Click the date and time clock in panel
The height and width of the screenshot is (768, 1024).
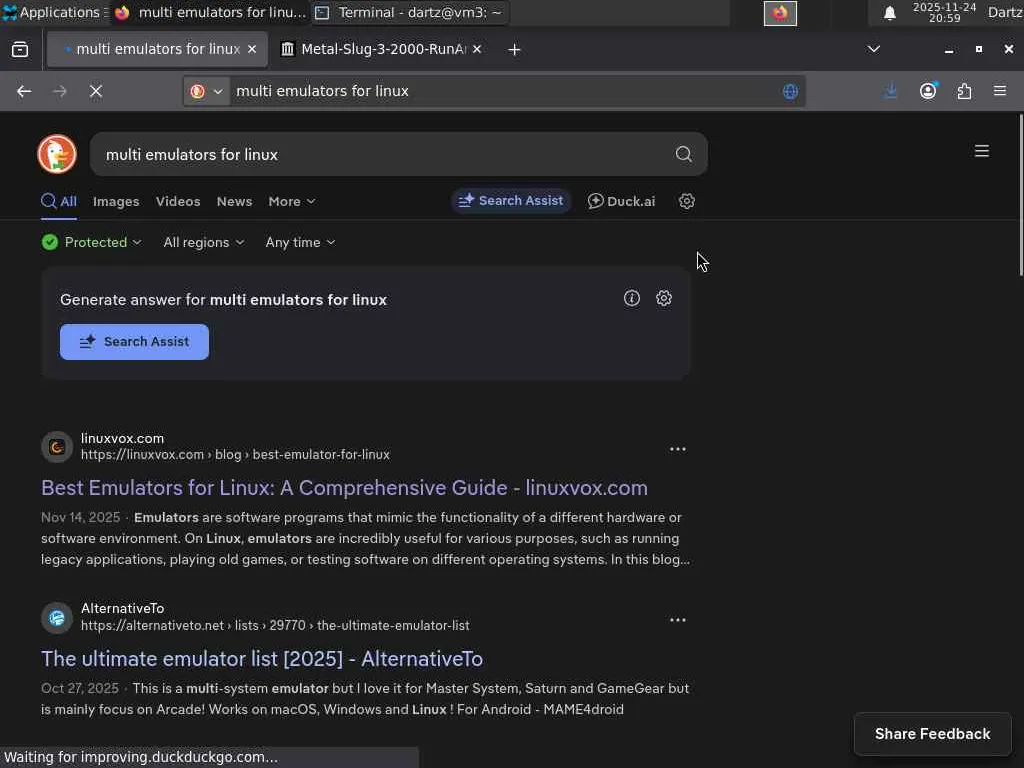(944, 12)
